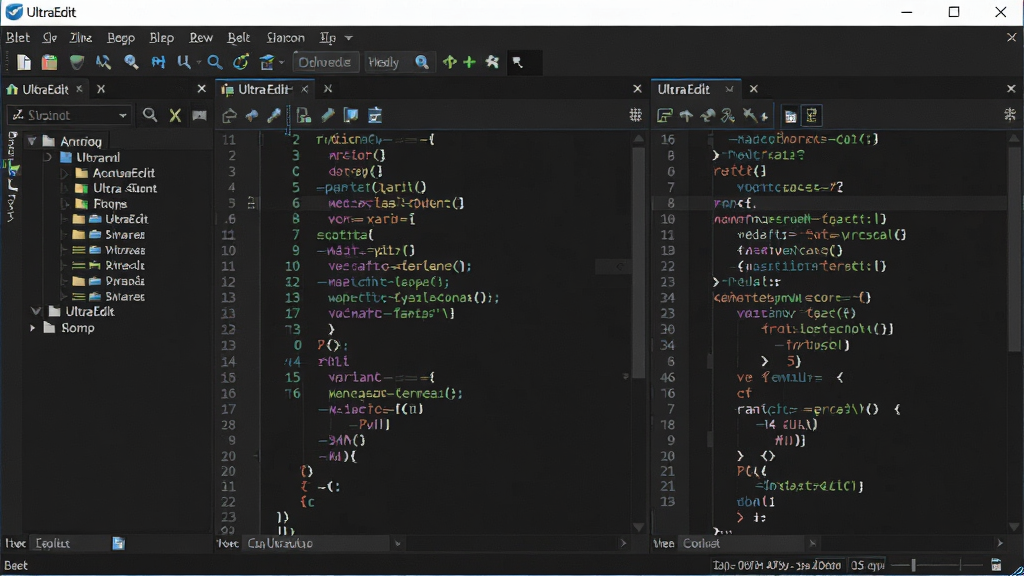
Task: Click the Odnveds toolbar button
Action: pos(325,62)
